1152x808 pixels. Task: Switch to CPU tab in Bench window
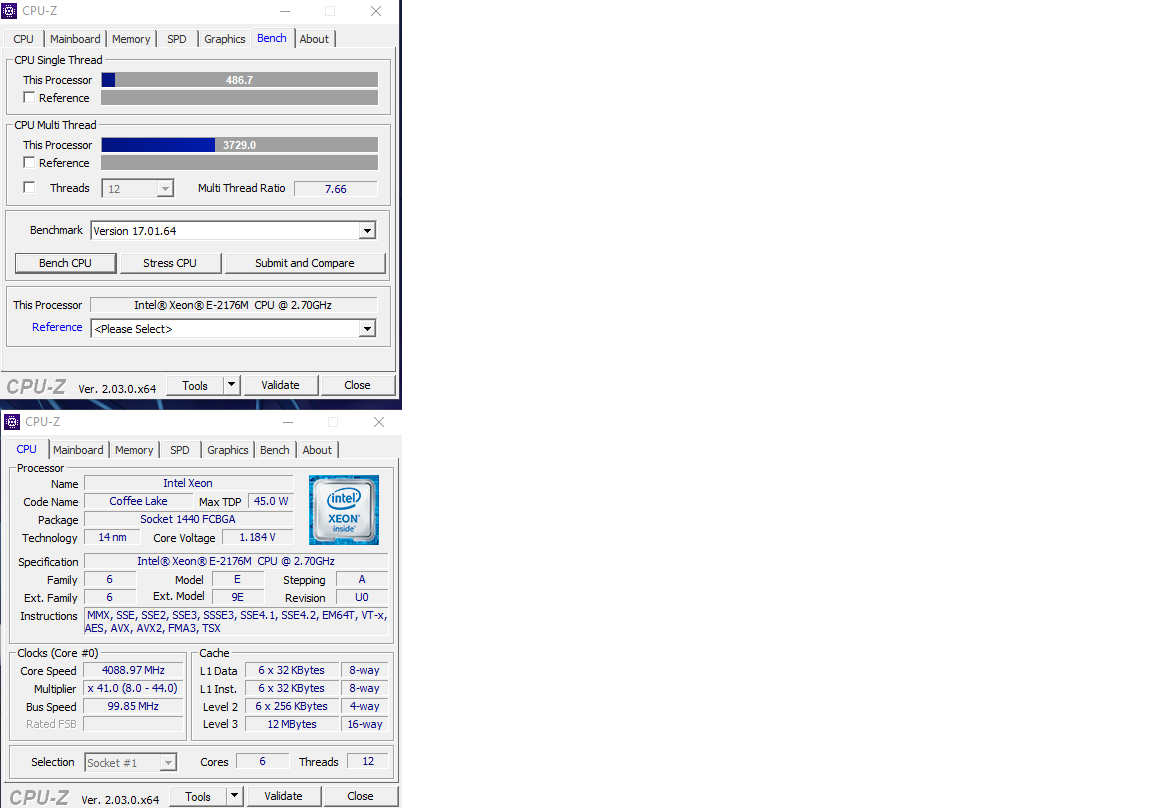[x=24, y=39]
